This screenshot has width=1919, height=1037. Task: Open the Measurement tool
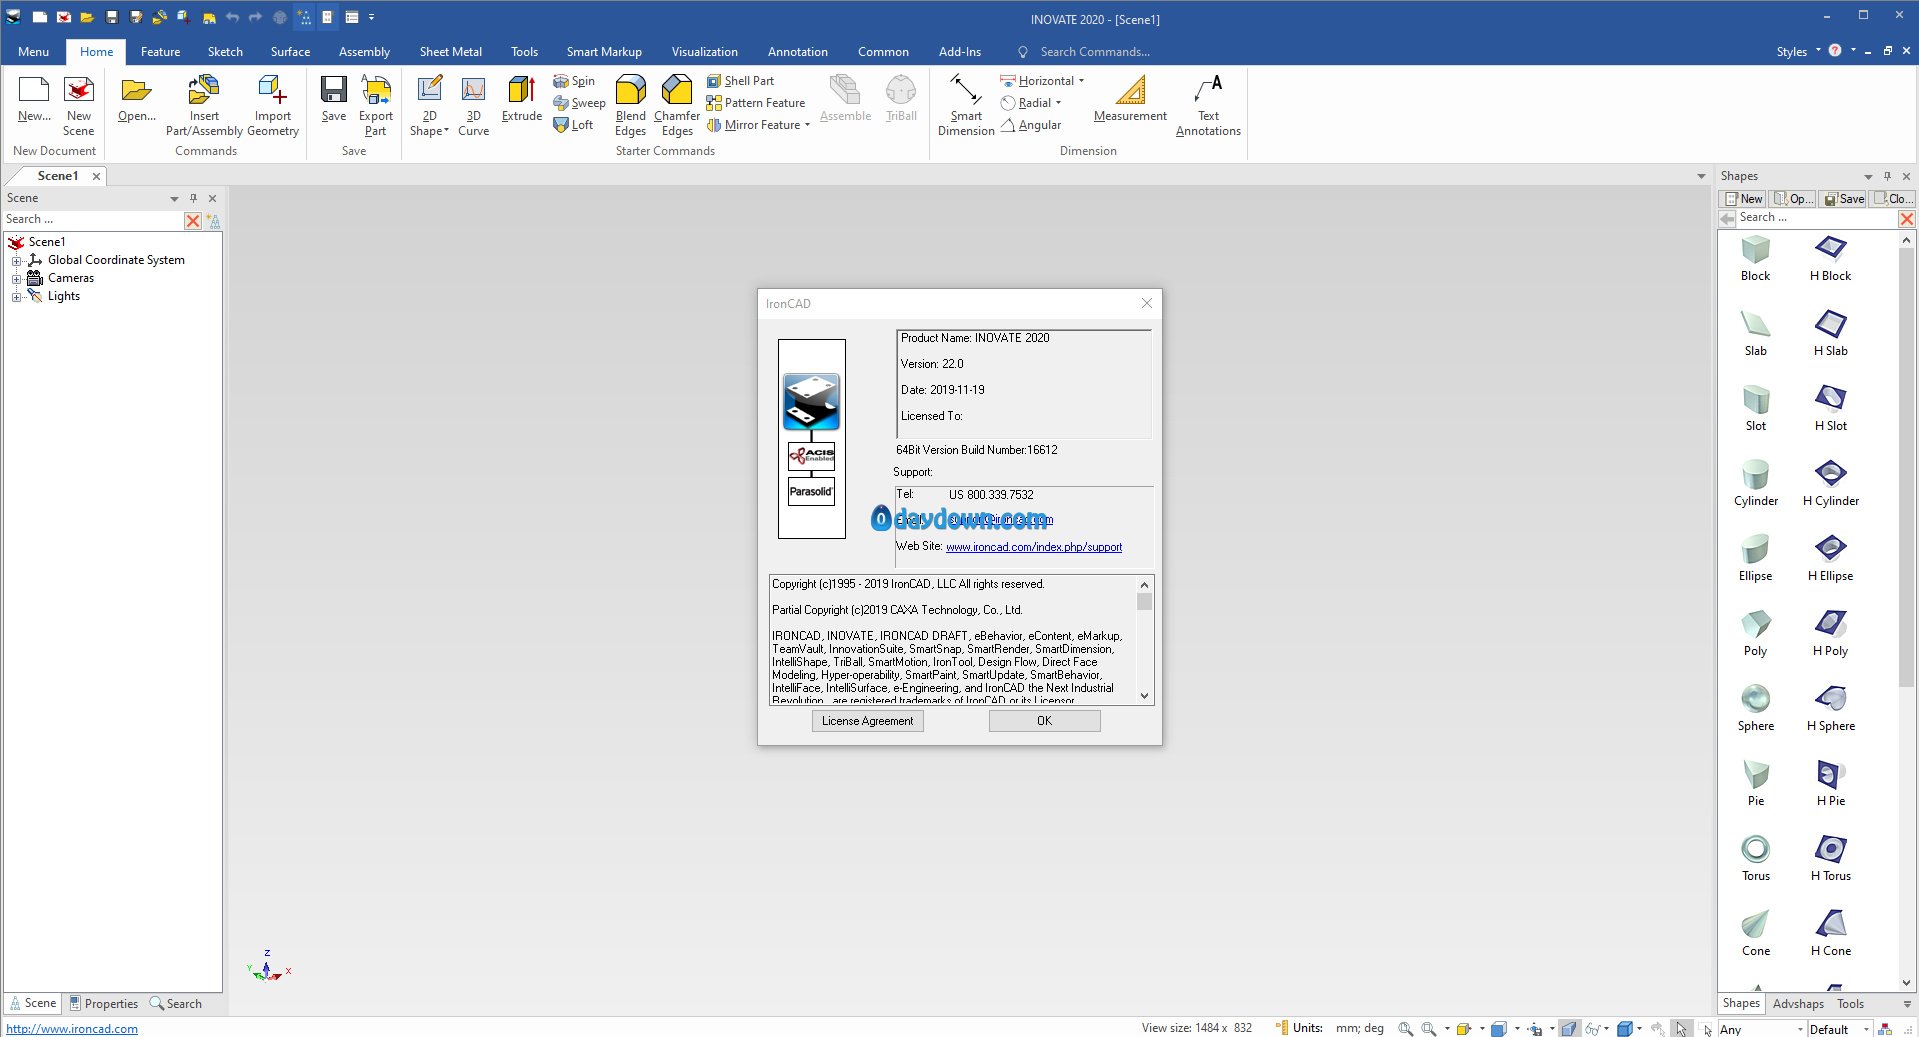click(x=1130, y=98)
